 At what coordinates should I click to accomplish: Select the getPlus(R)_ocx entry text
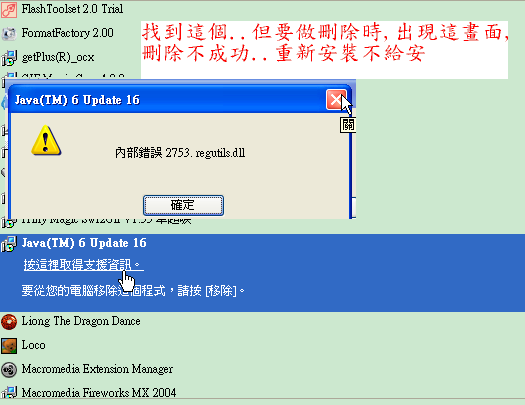[58, 57]
